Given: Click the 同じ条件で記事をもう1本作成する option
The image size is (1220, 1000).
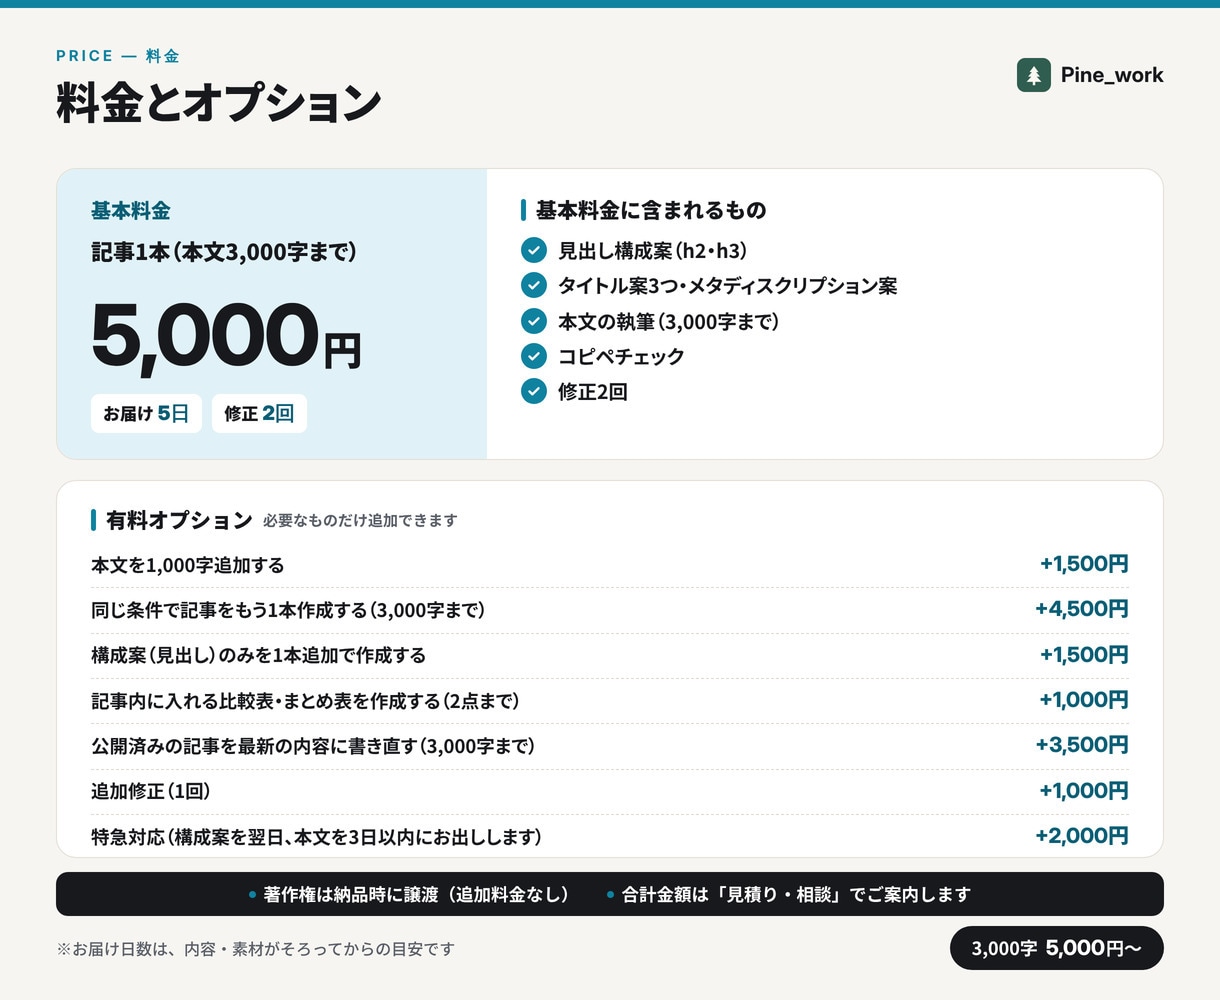Looking at the screenshot, I should [x=288, y=610].
